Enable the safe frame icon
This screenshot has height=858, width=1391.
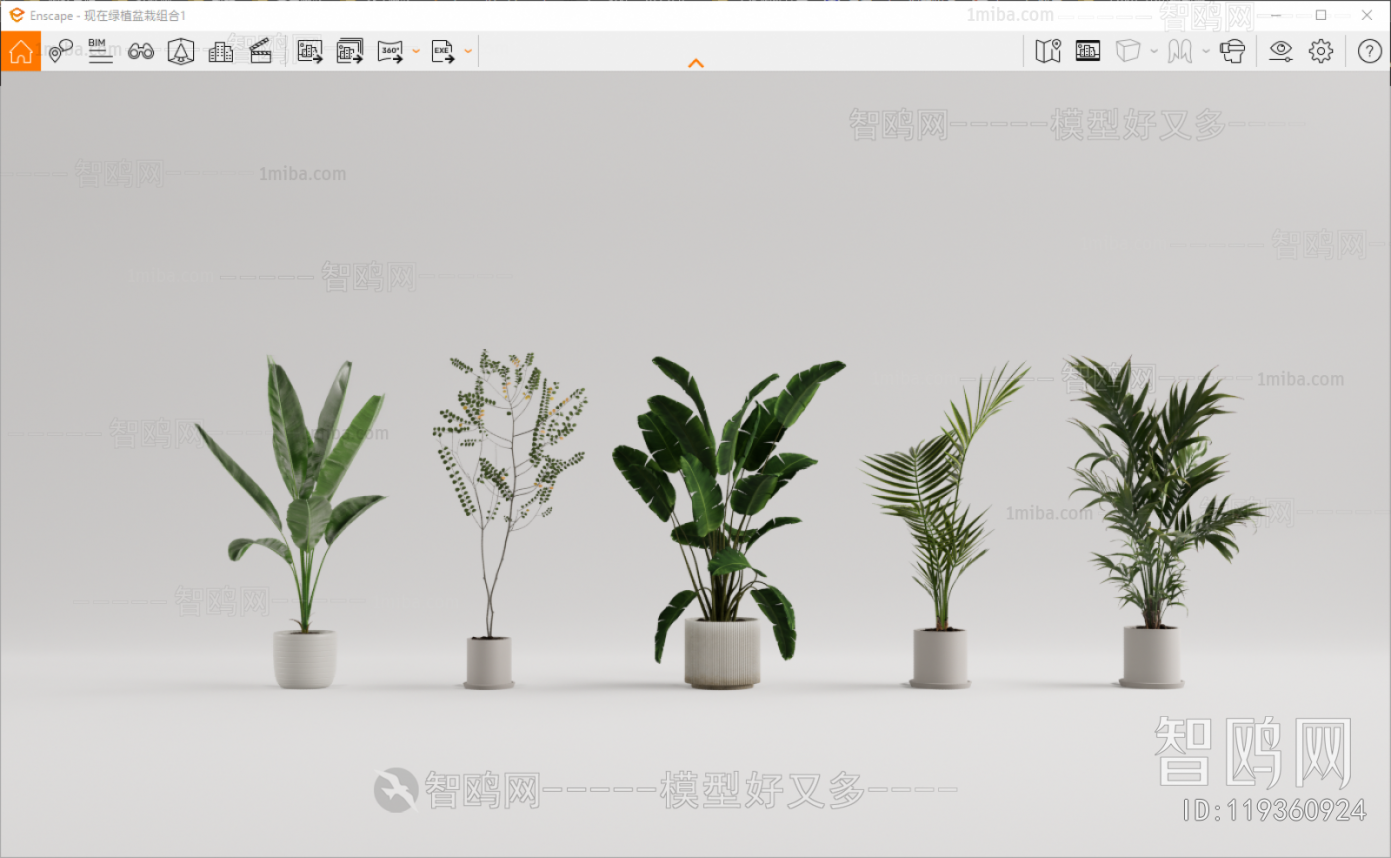181,51
